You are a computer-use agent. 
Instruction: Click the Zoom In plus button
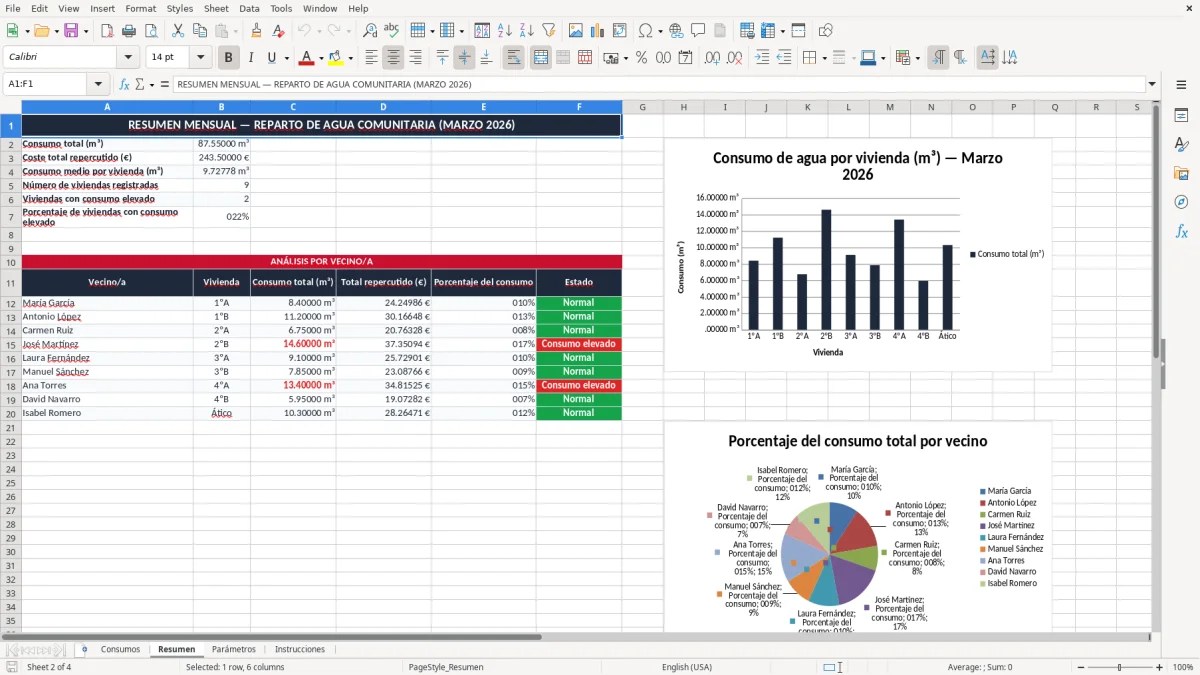tap(1159, 667)
